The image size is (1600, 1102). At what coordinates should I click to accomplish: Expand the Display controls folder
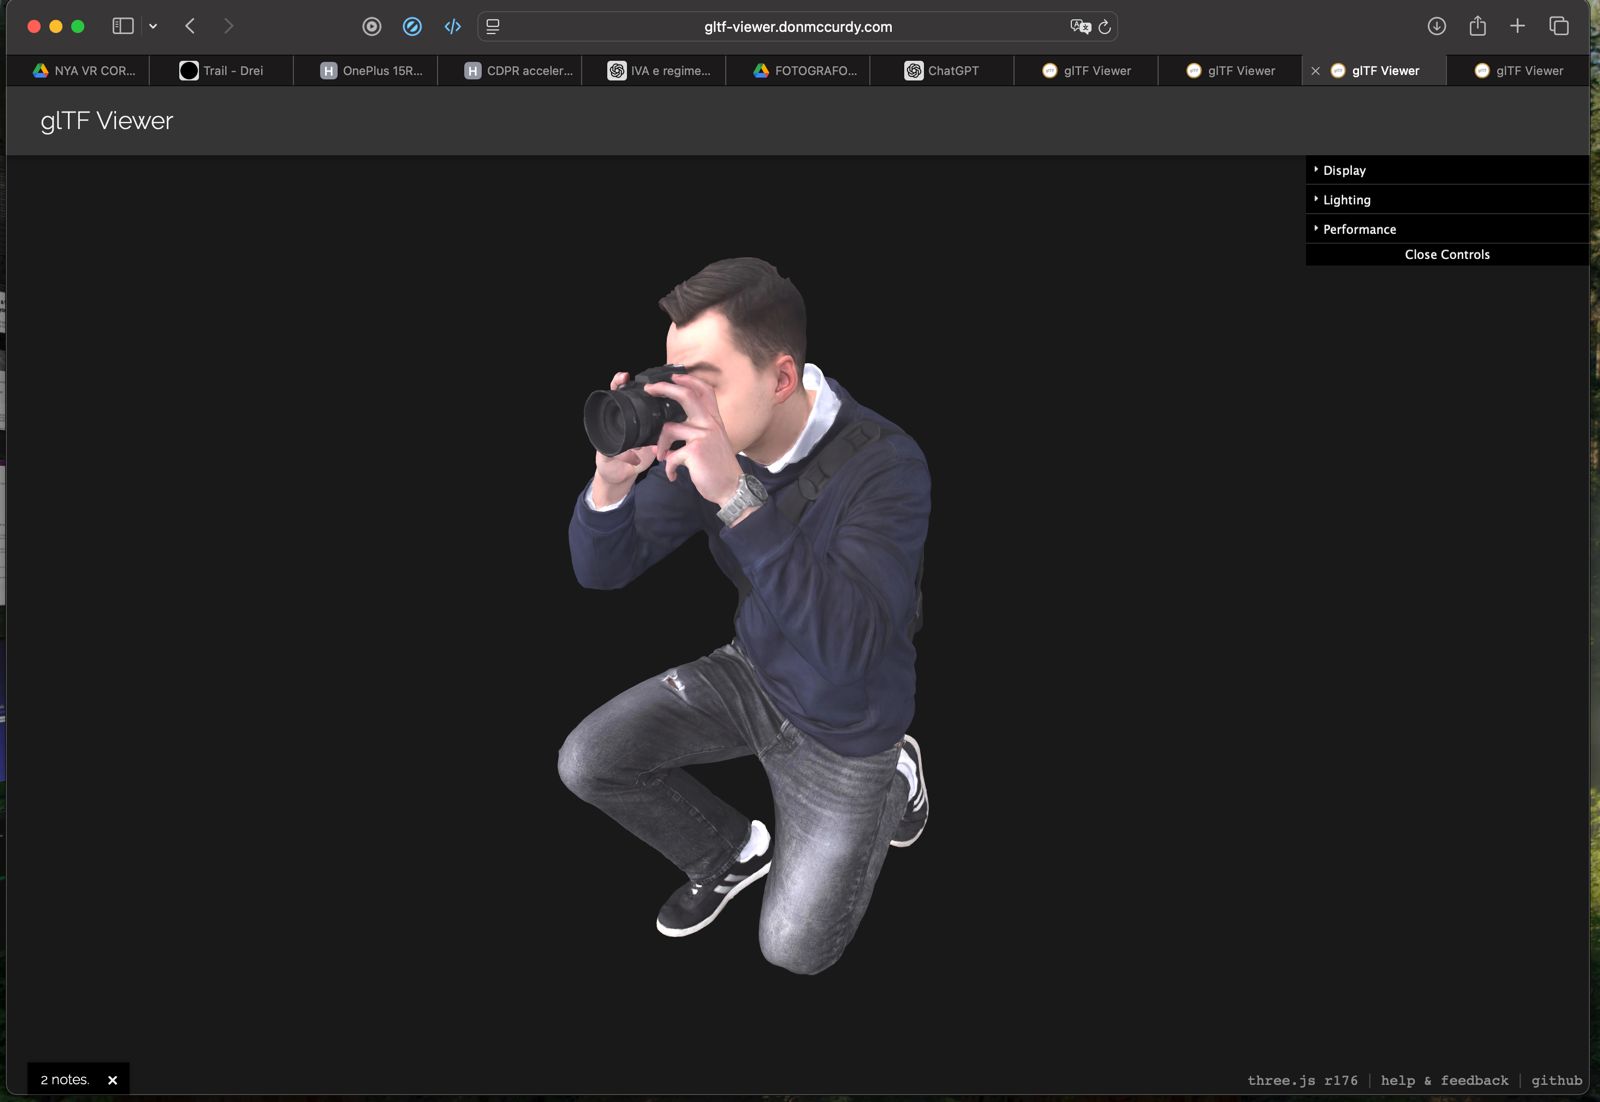pos(1447,170)
